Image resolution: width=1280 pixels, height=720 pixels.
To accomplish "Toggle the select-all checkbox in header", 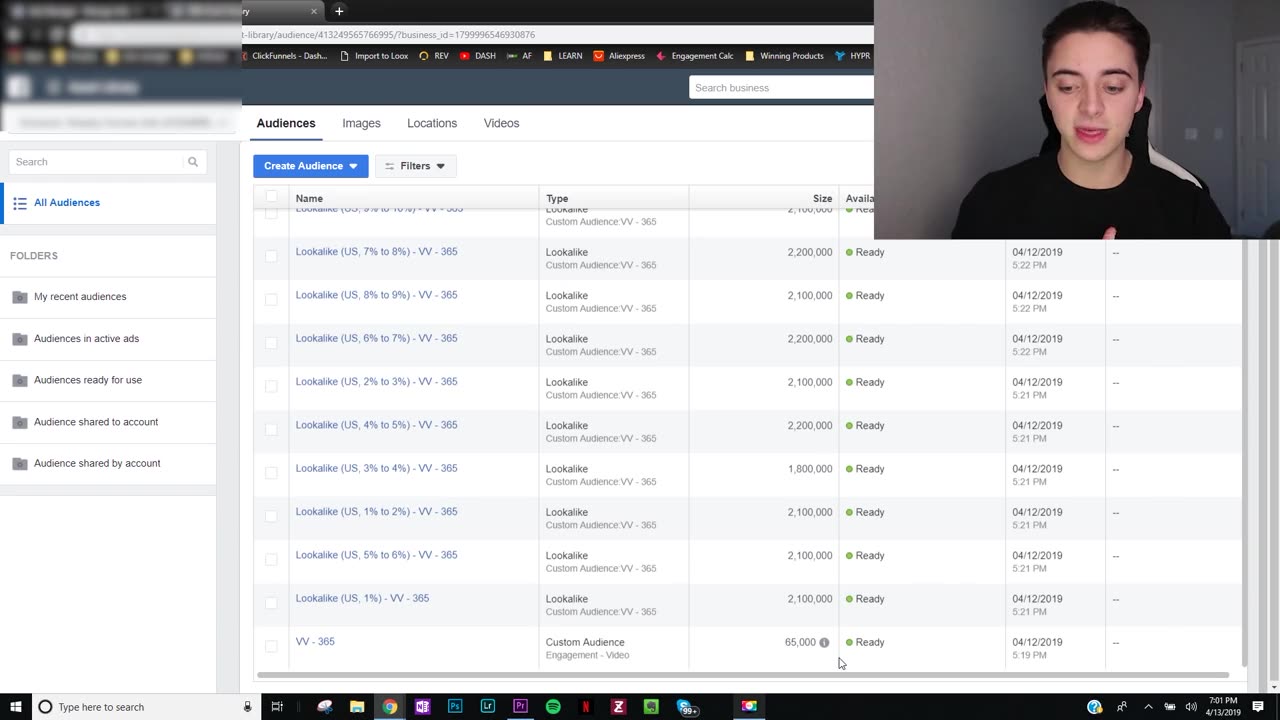I will [x=271, y=198].
